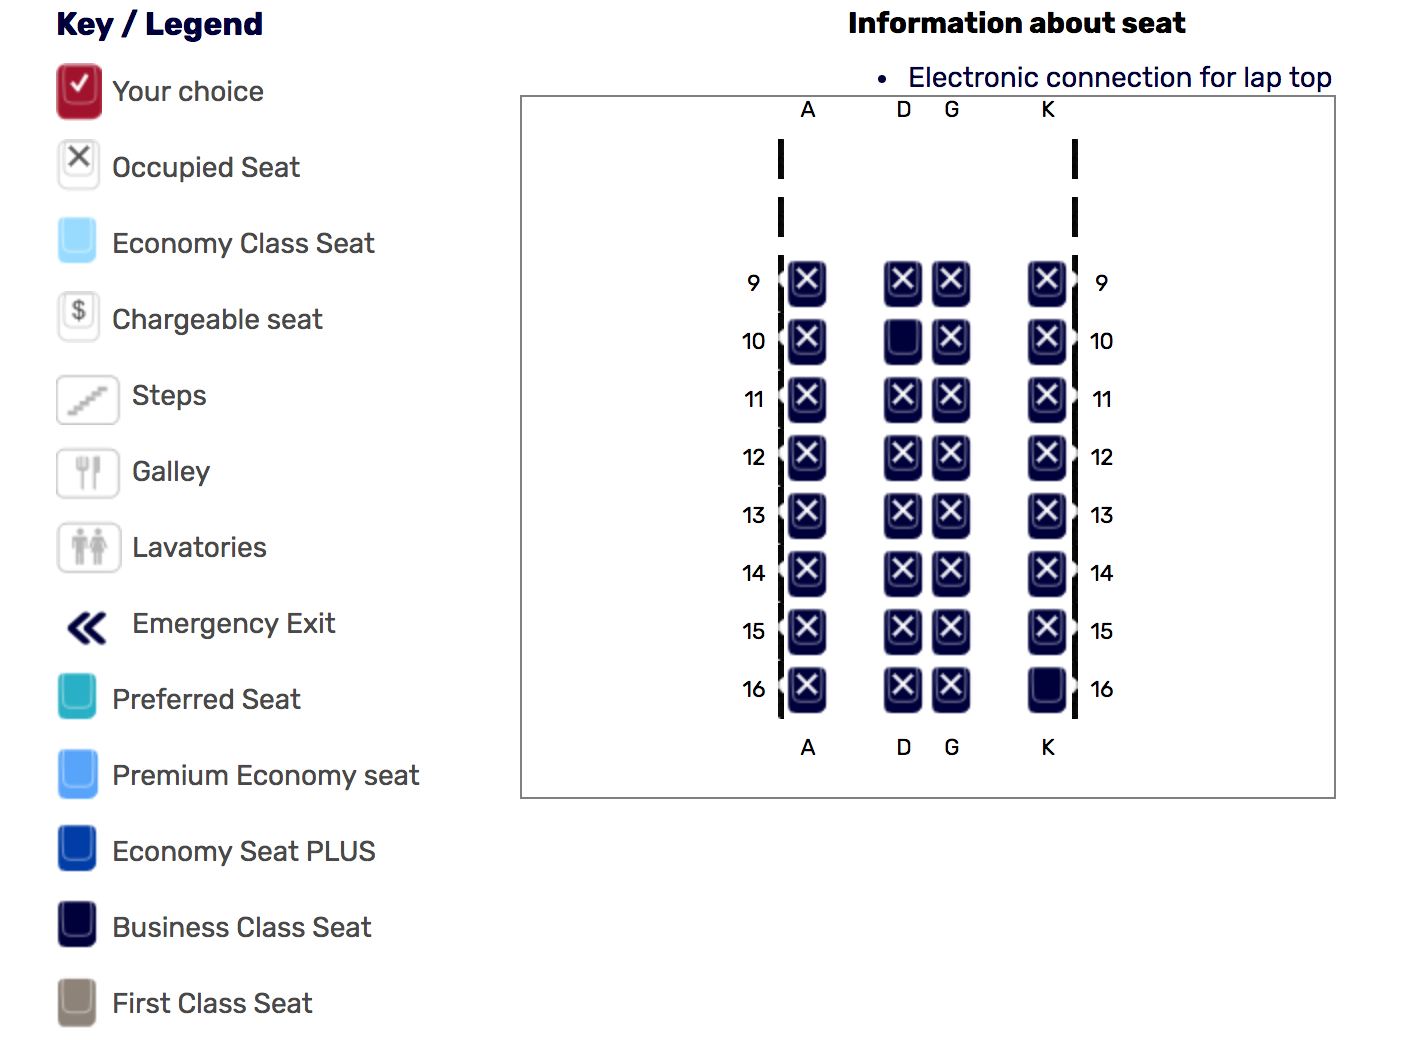Click occupied seat 14K
The image size is (1409, 1043).
pos(1047,573)
